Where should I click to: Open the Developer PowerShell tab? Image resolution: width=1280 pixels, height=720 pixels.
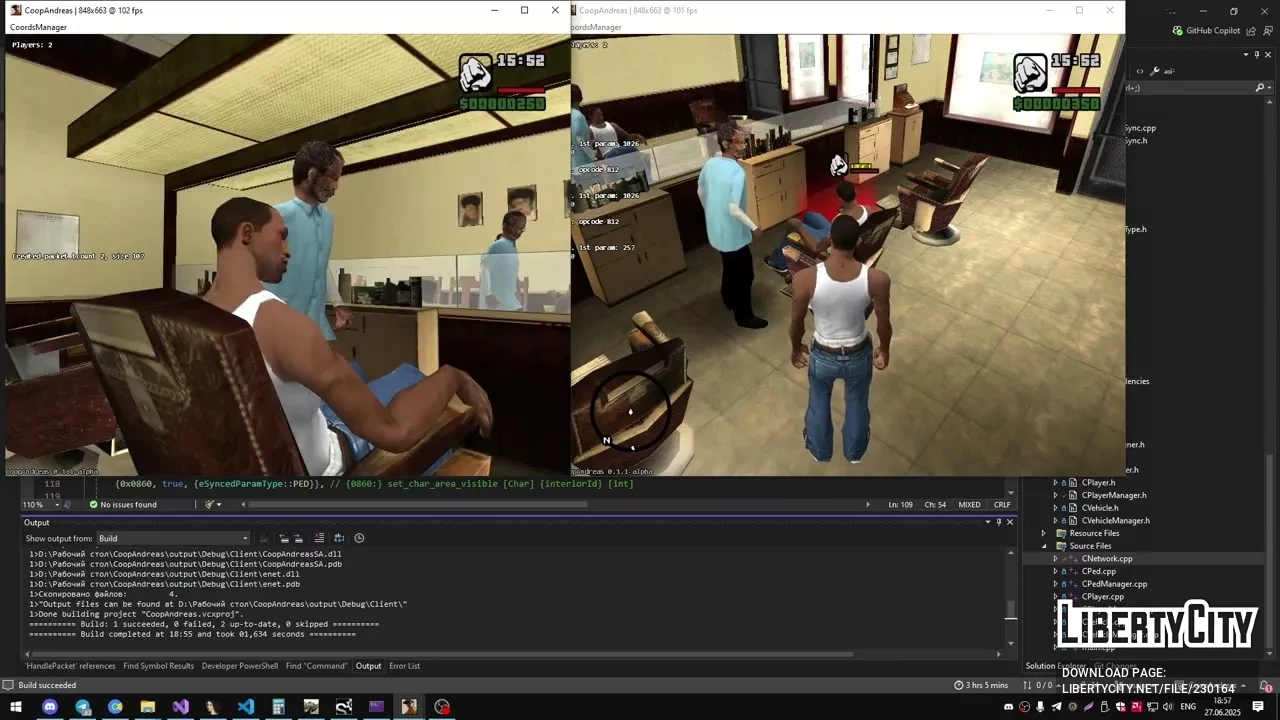[240, 666]
